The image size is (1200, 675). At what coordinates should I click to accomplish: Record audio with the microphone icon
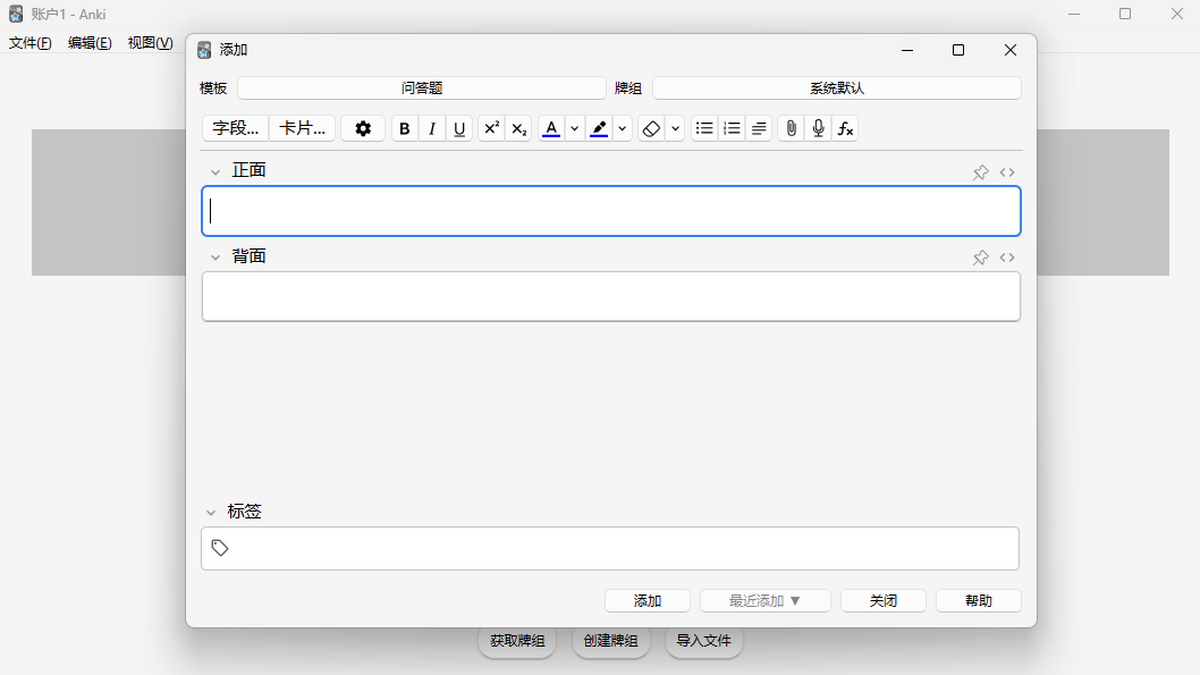click(x=818, y=128)
